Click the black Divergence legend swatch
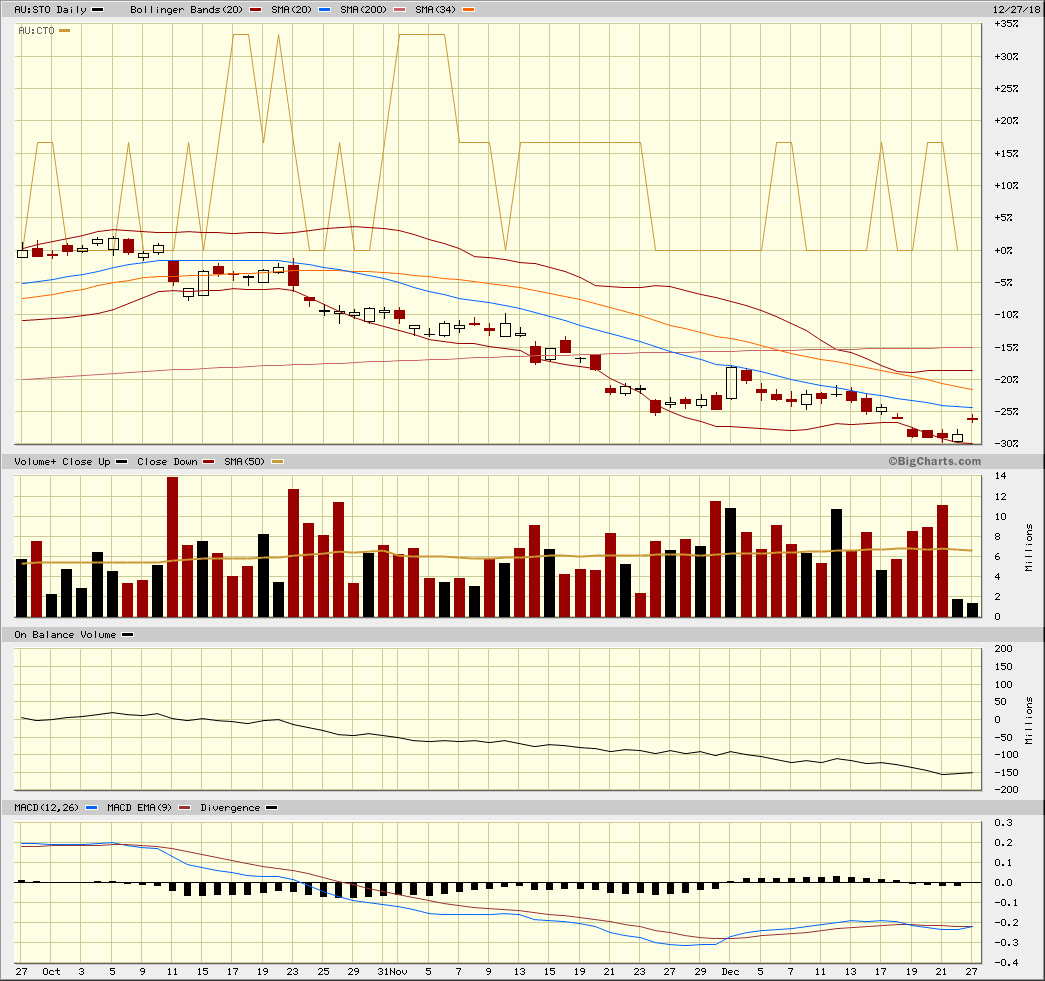Screen dimensions: 1045x981 [x=271, y=808]
